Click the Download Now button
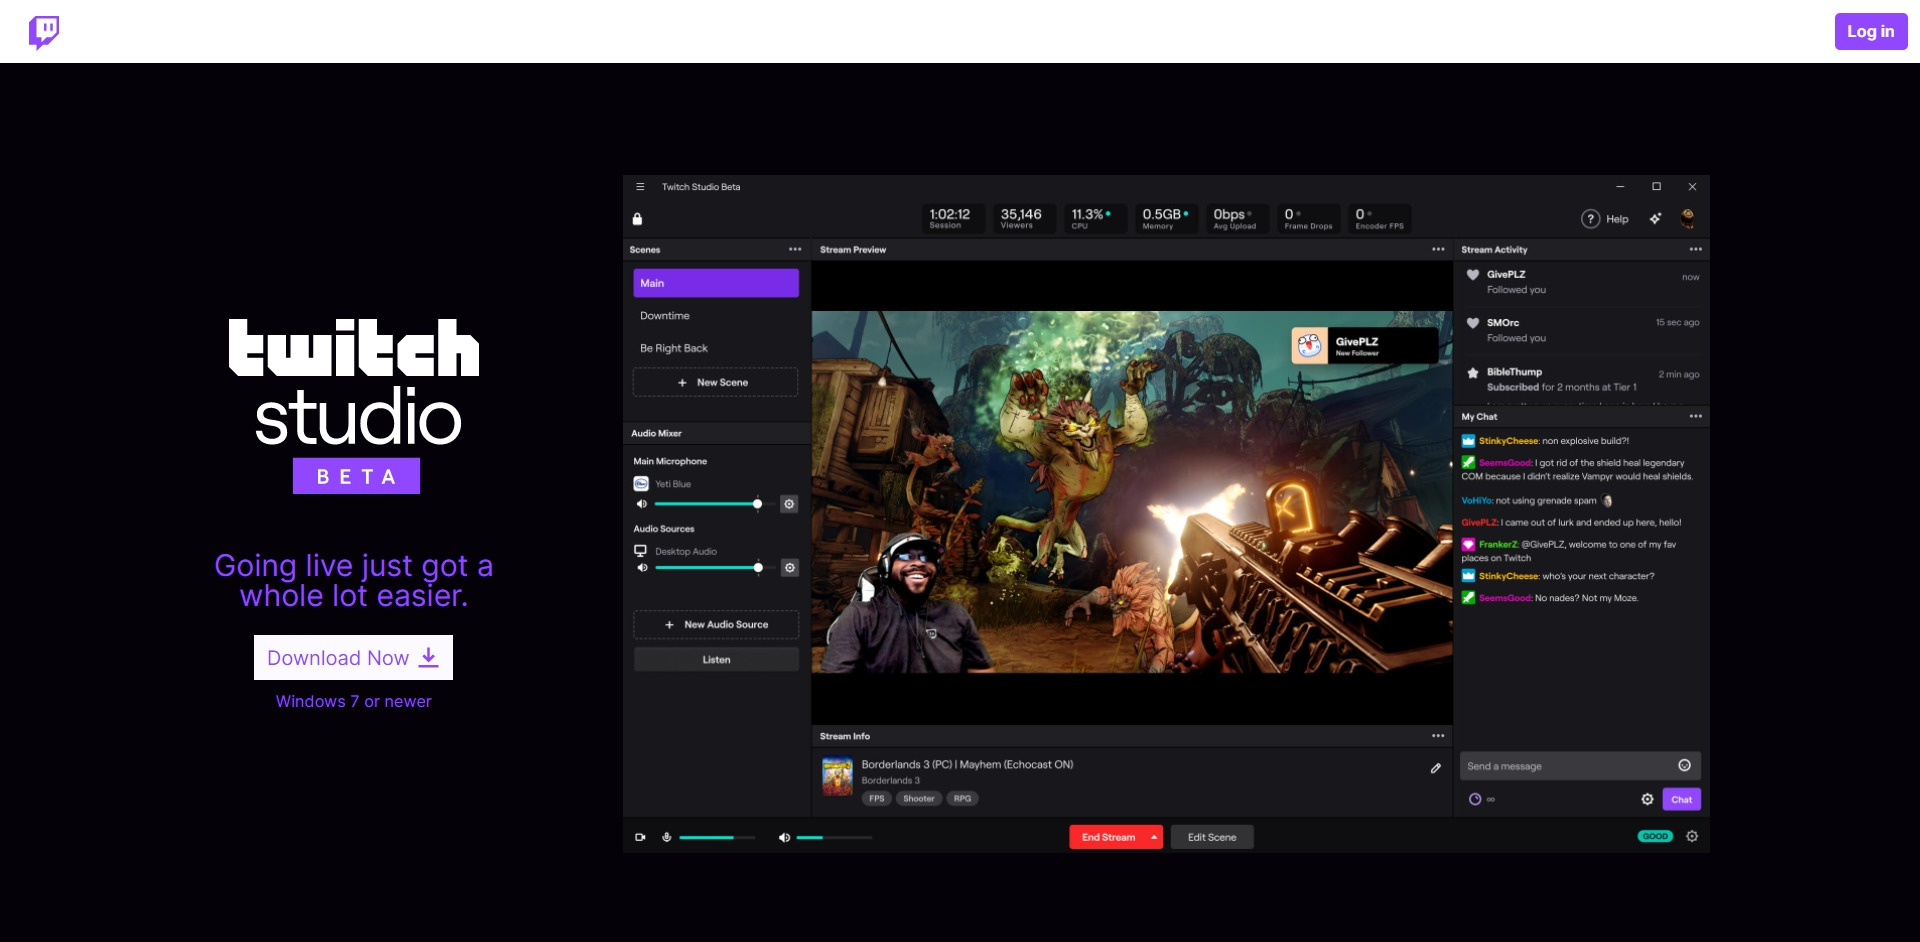The height and width of the screenshot is (942, 1920). 353,657
